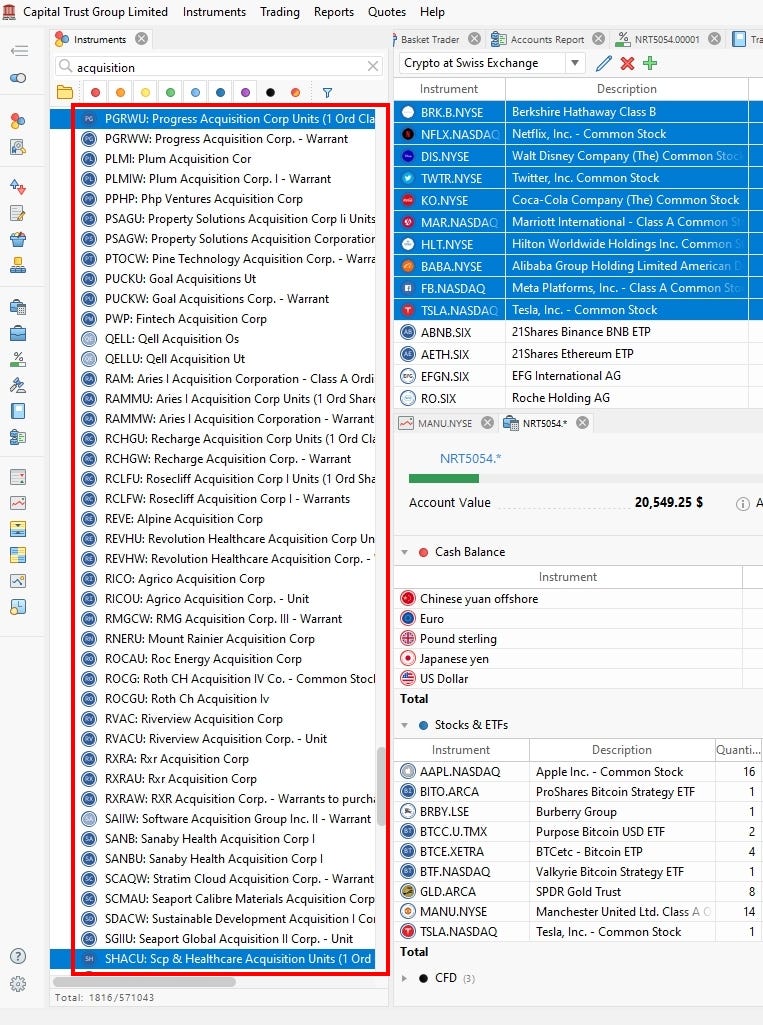Select the RO.SIX Roche Holding row

point(578,398)
